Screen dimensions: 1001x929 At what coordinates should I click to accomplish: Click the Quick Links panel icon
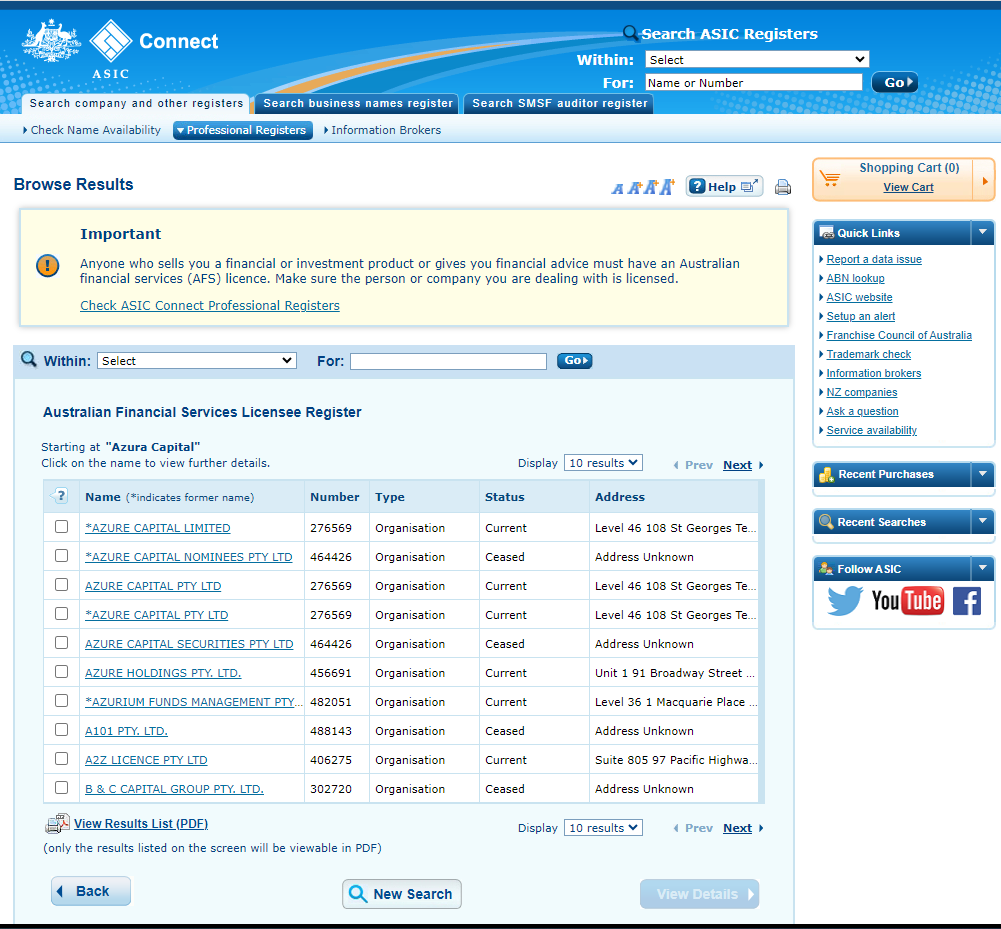click(827, 232)
